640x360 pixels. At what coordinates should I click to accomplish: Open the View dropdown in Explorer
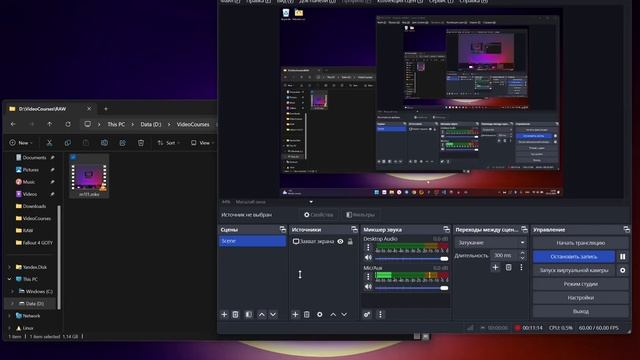tap(202, 142)
